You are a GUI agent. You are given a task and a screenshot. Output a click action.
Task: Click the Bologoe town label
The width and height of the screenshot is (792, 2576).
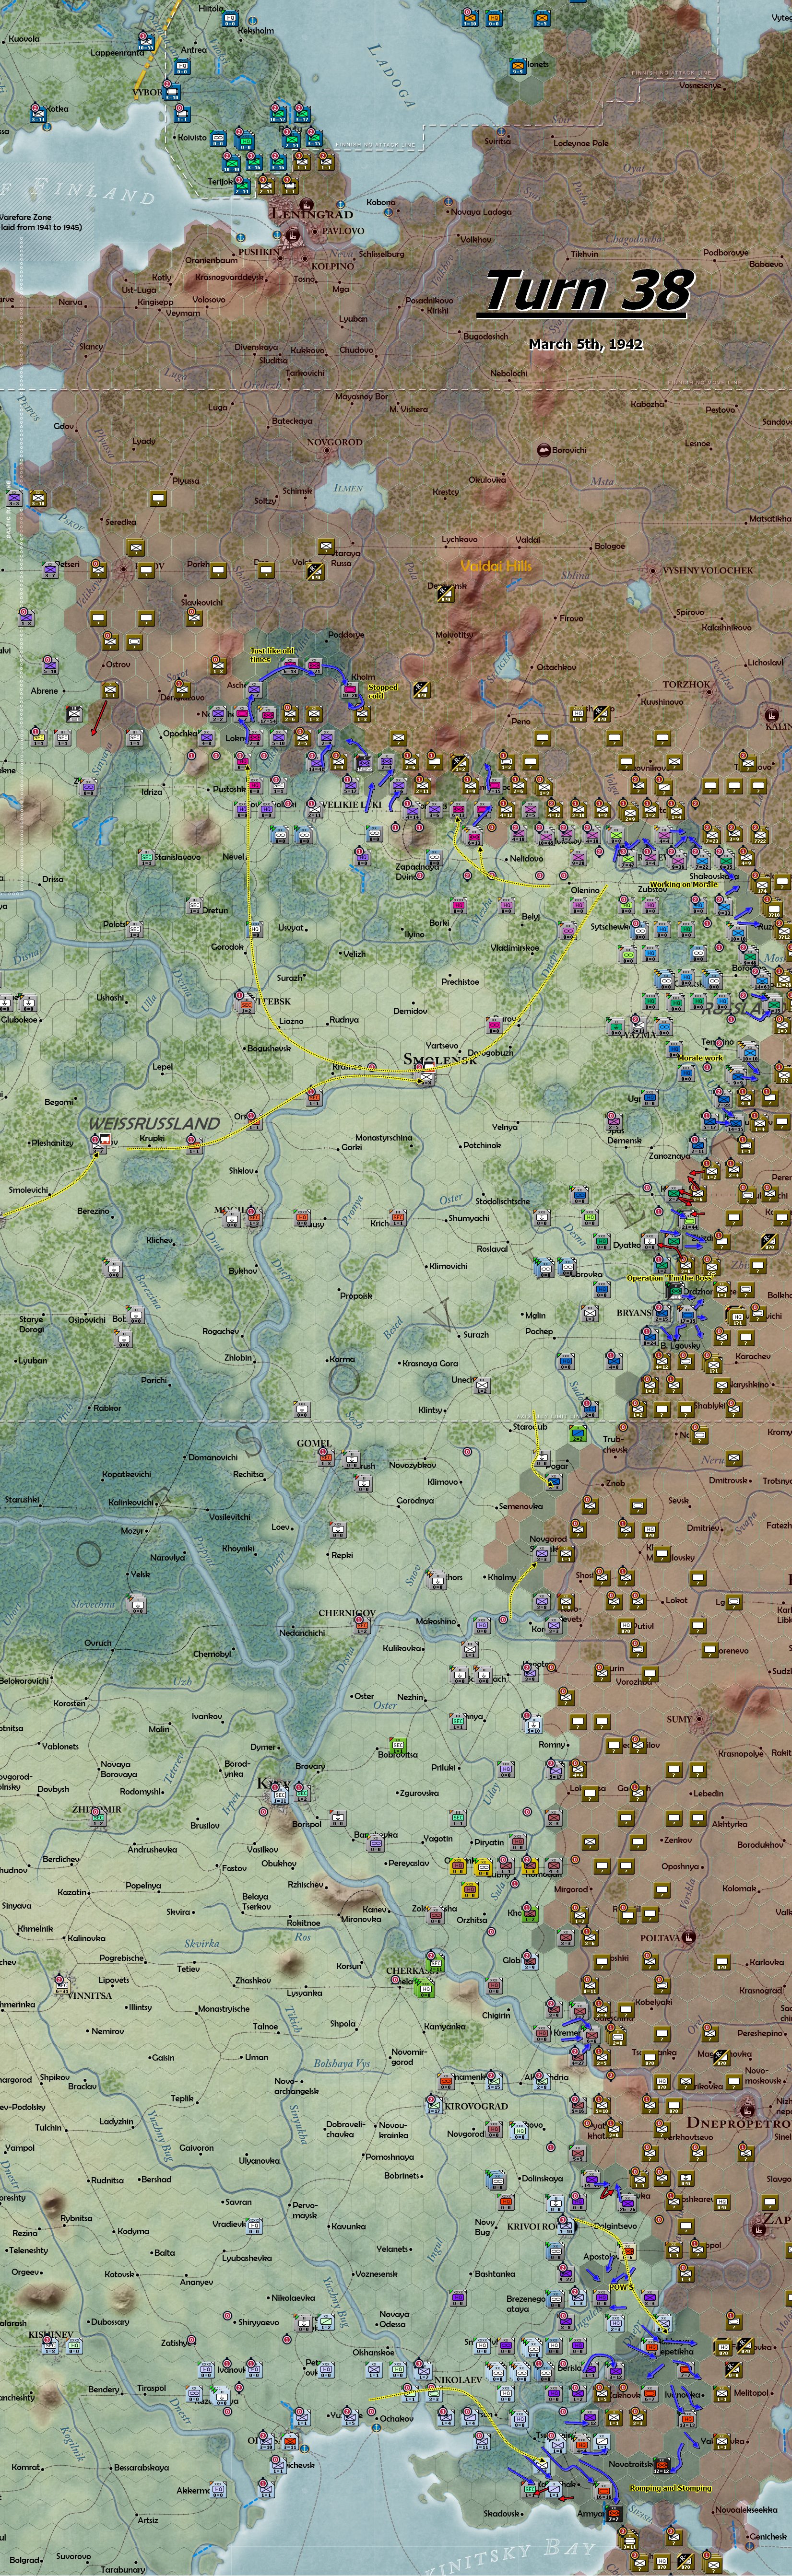610,546
